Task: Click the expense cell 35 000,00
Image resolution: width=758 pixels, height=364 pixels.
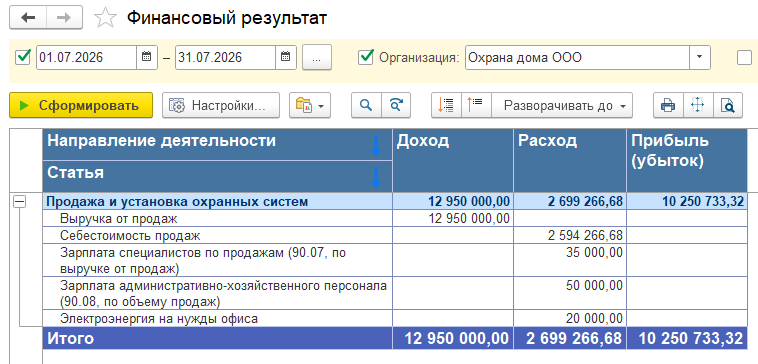Action: pos(570,261)
